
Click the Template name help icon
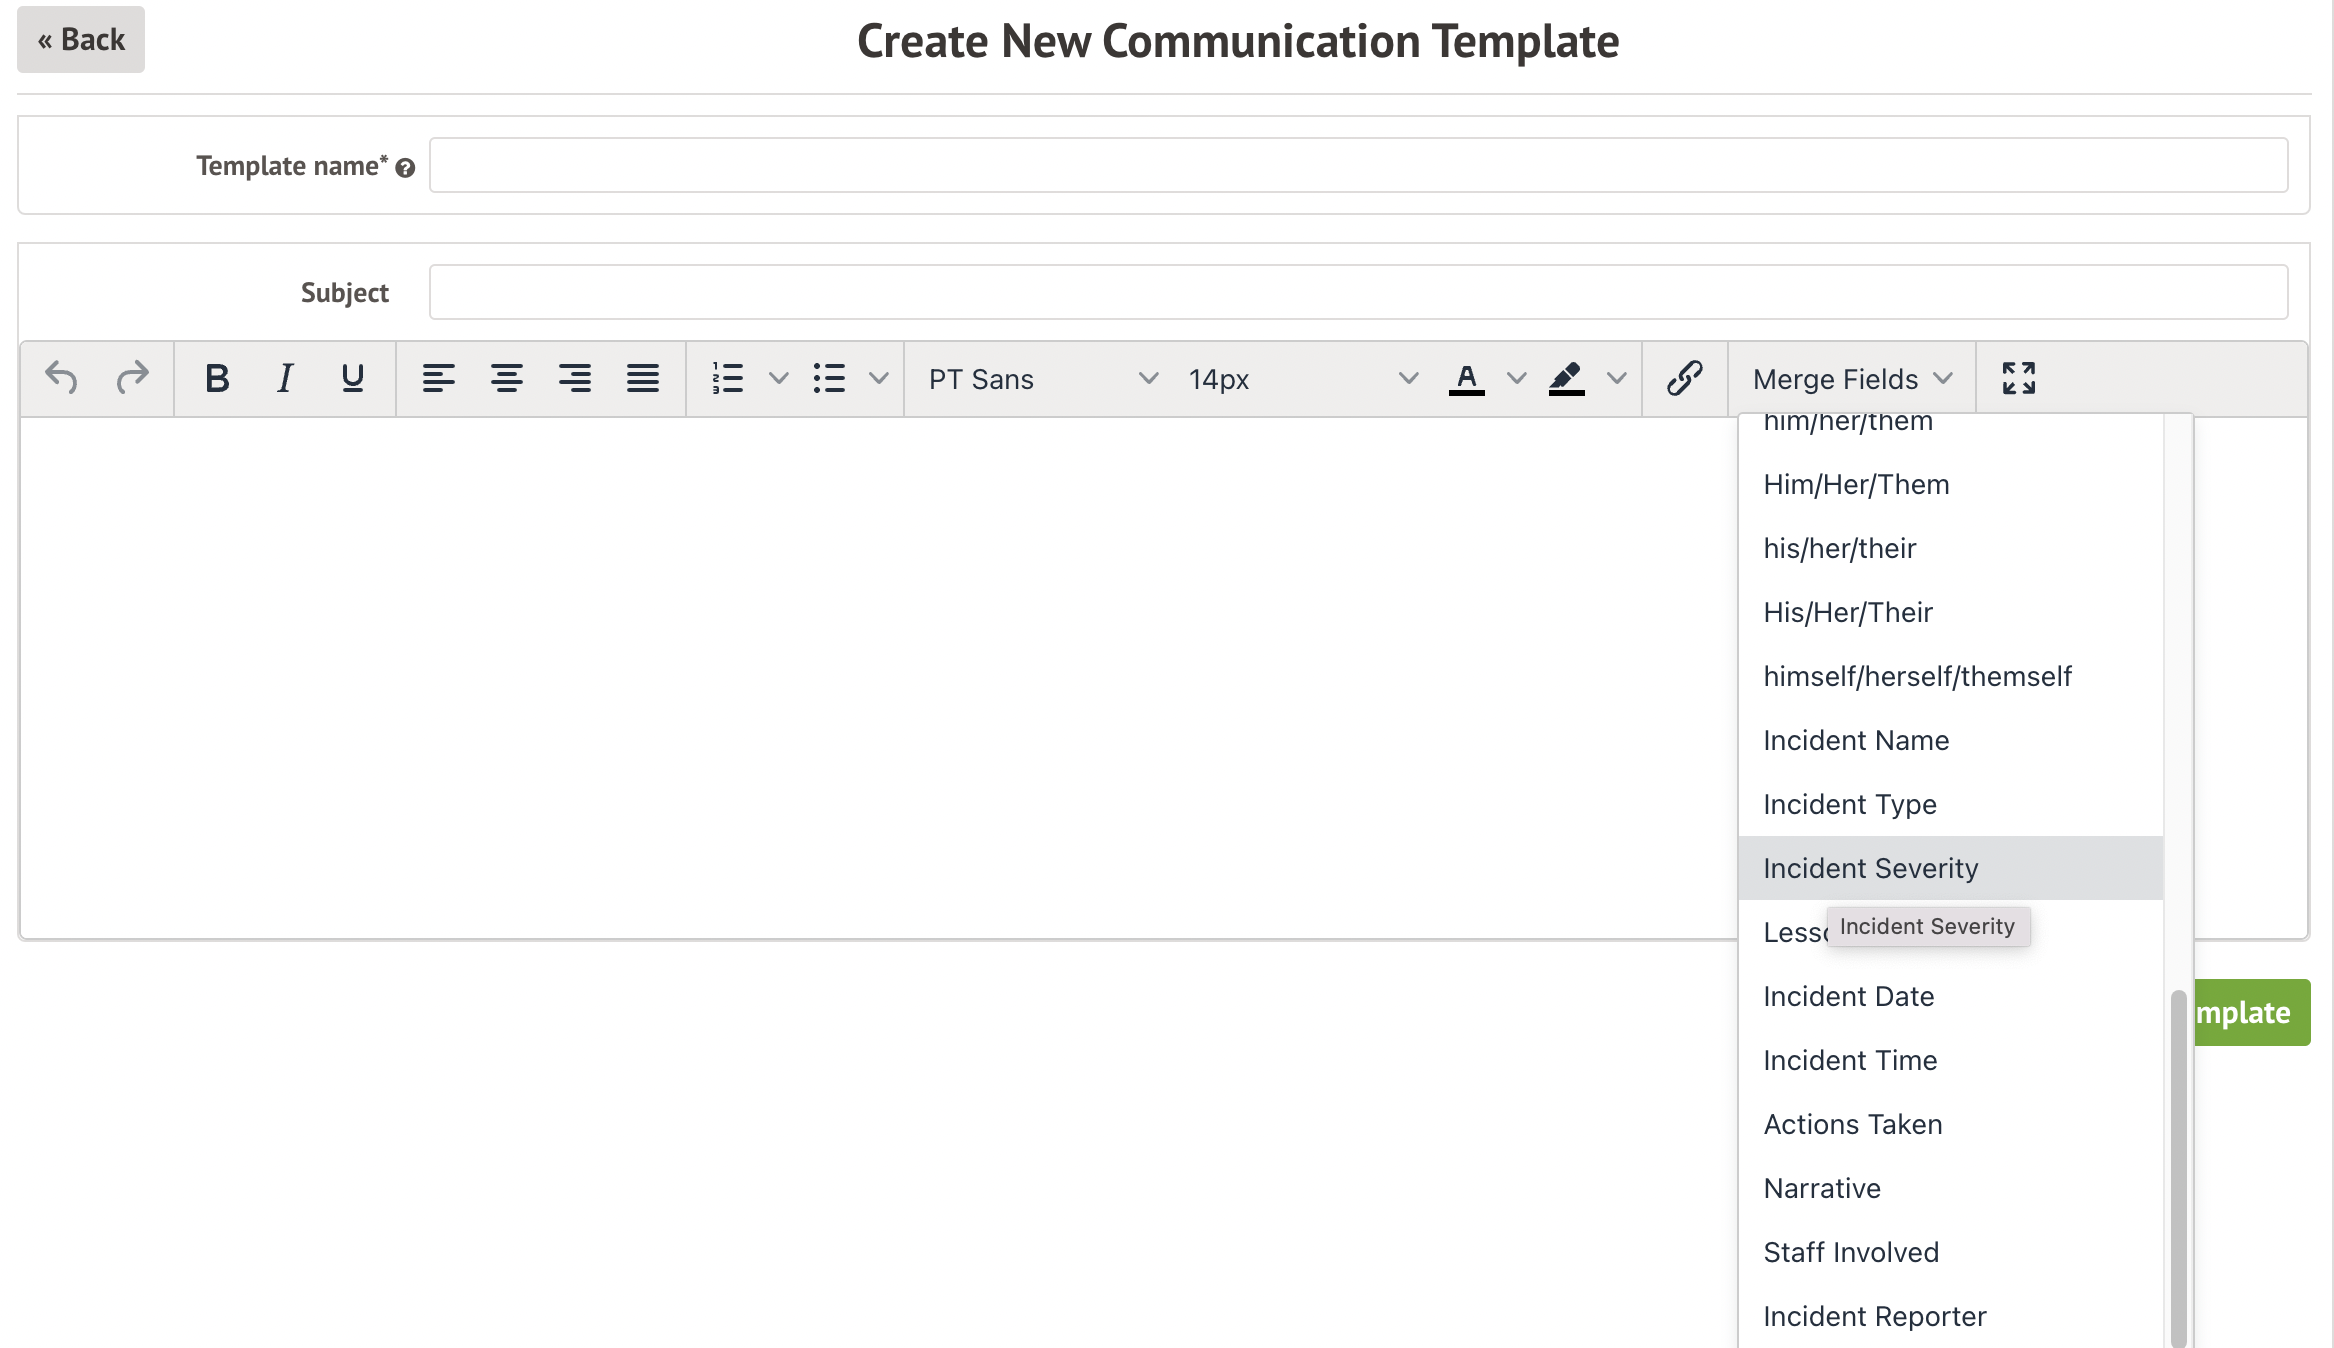coord(405,168)
